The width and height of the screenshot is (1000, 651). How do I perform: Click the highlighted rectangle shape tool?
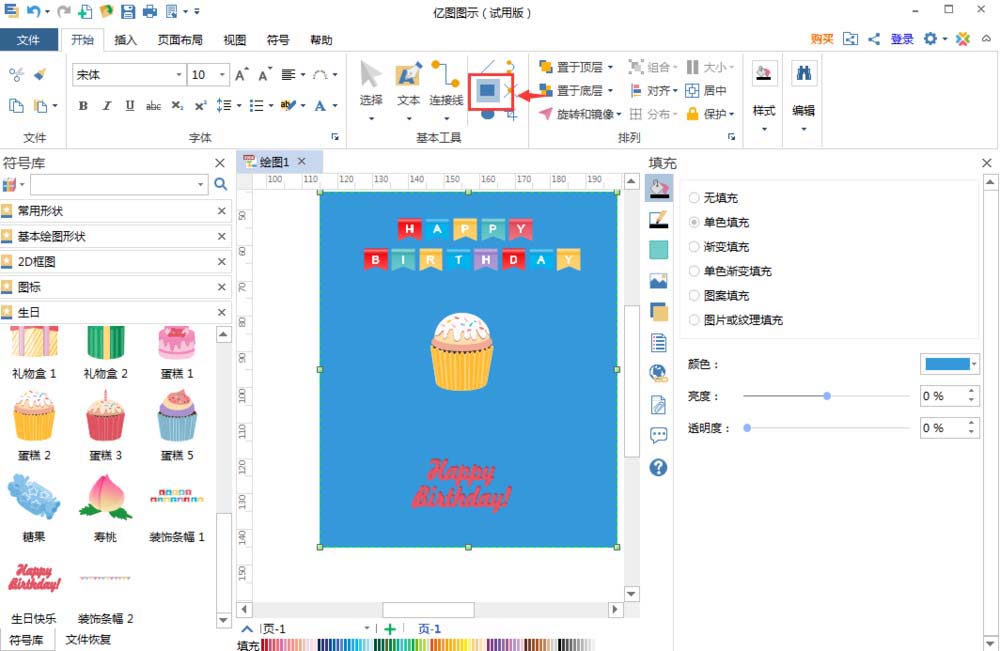487,89
